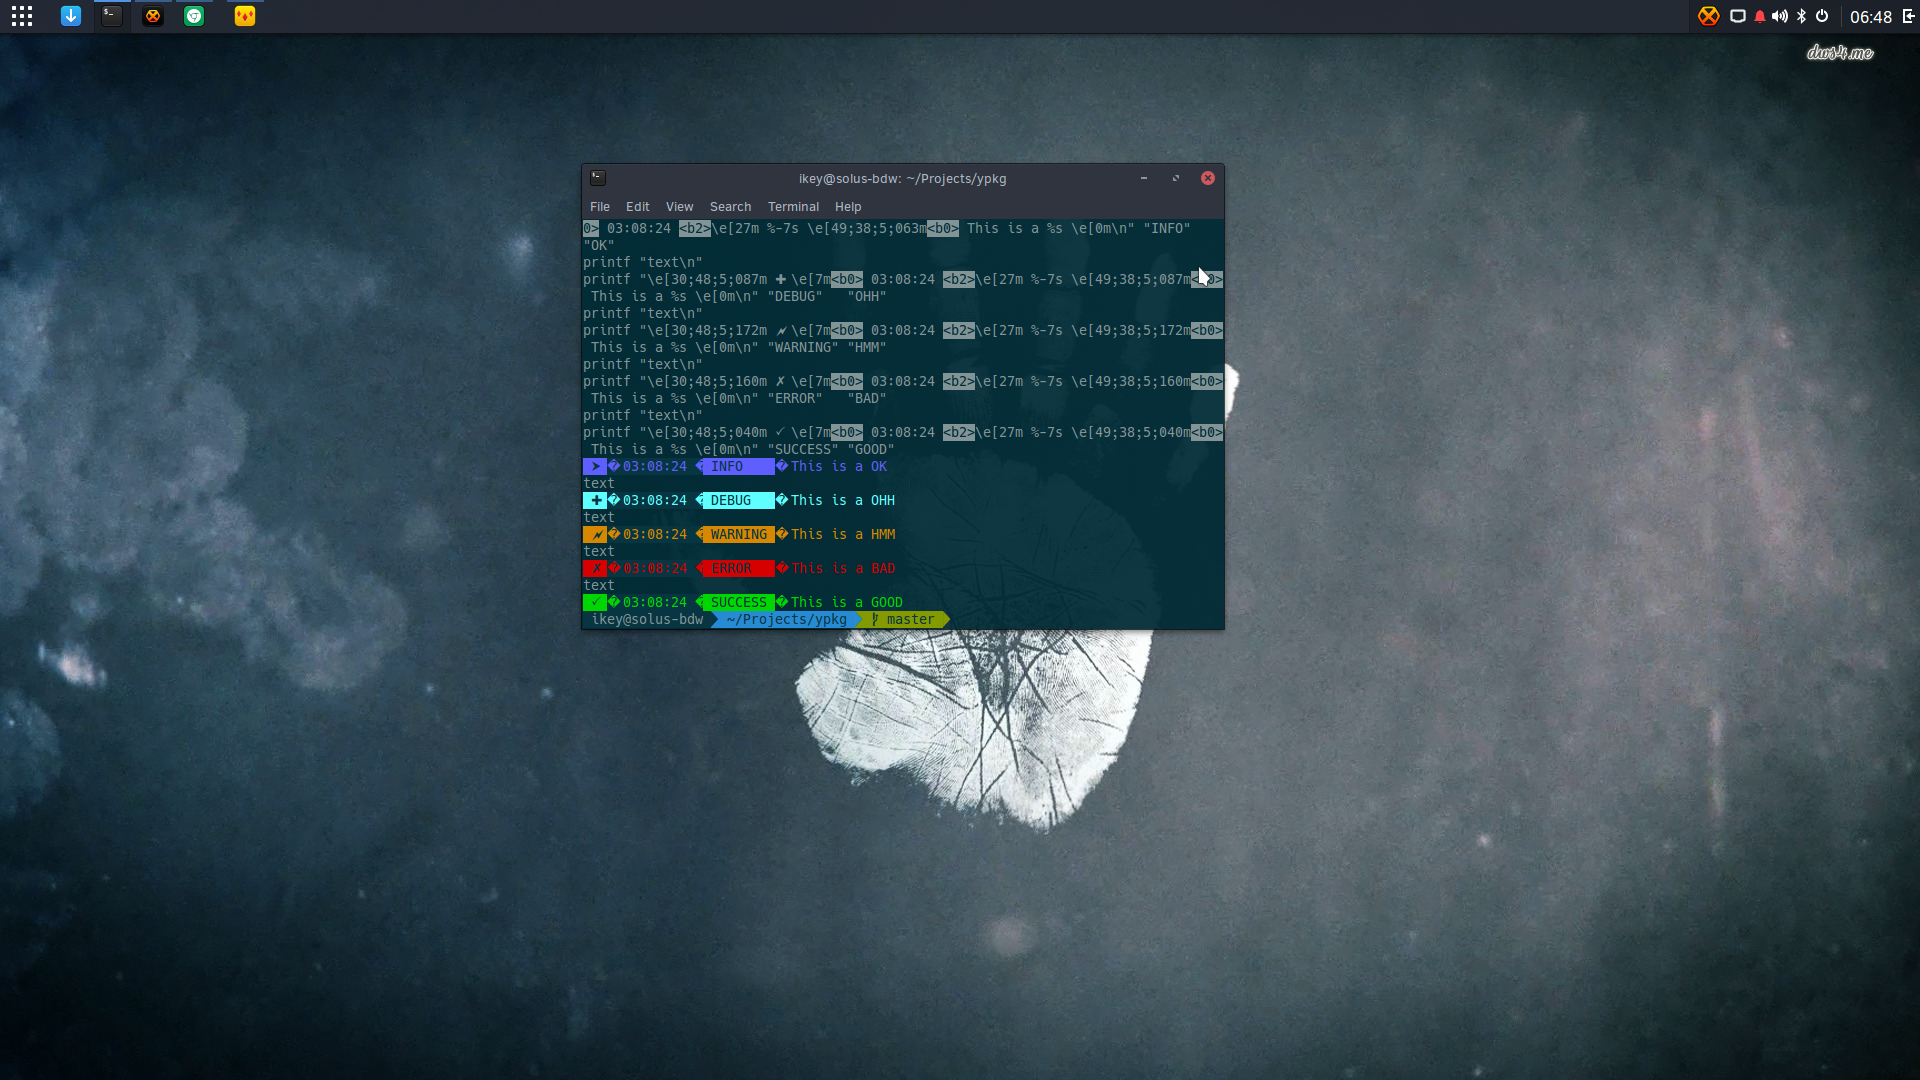Viewport: 1920px width, 1080px height.
Task: Click the 06:48 clock in the panel
Action: click(x=1870, y=17)
